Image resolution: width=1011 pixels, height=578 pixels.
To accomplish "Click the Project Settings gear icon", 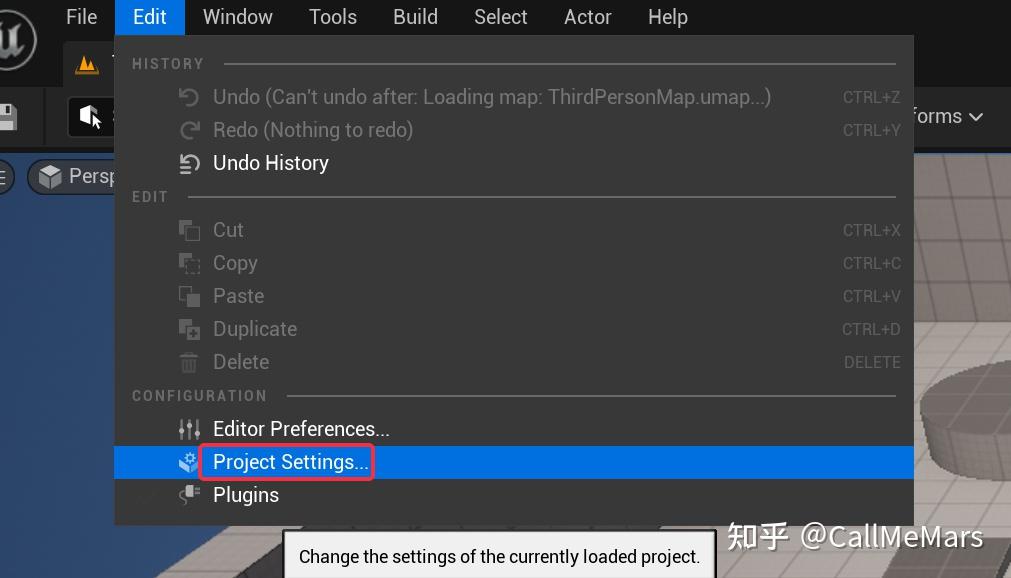I will [188, 462].
